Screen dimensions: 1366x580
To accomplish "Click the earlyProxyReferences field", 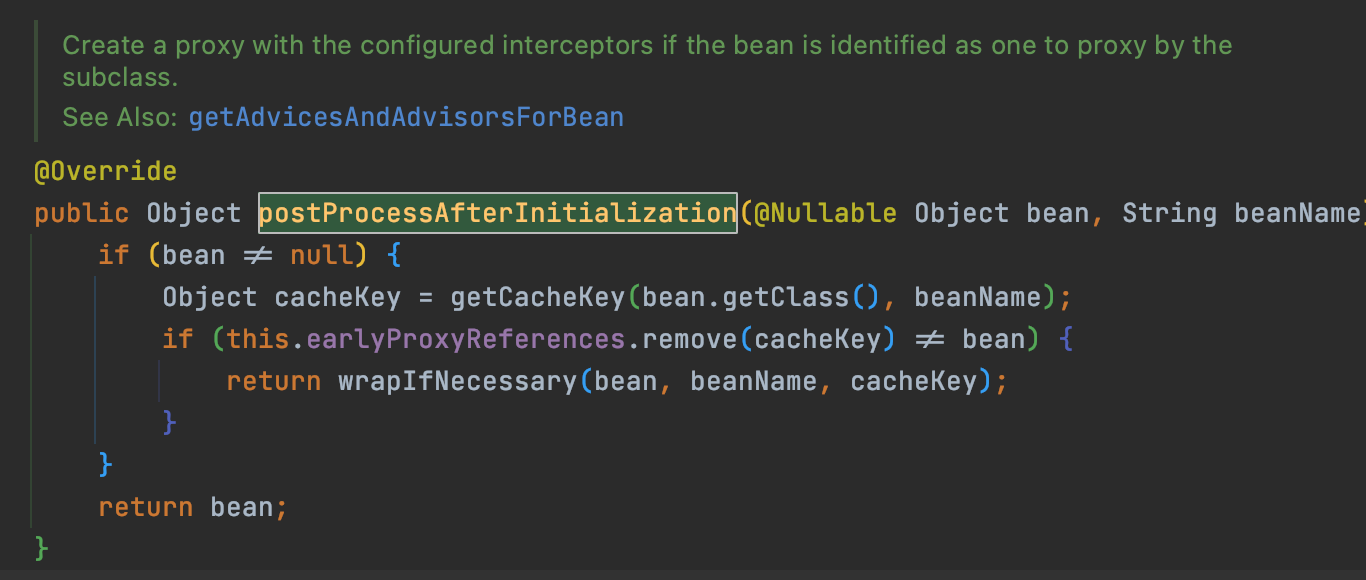I will coord(465,339).
